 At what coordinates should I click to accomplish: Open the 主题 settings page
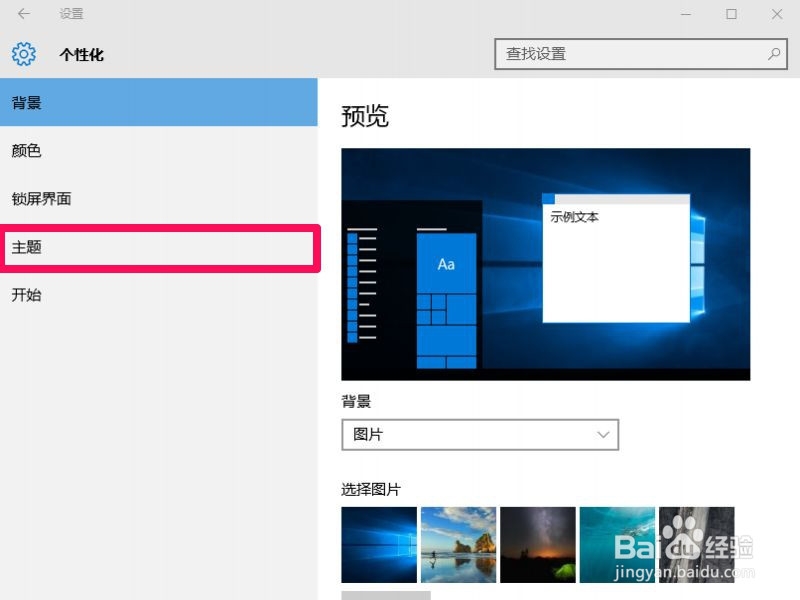click(x=159, y=247)
